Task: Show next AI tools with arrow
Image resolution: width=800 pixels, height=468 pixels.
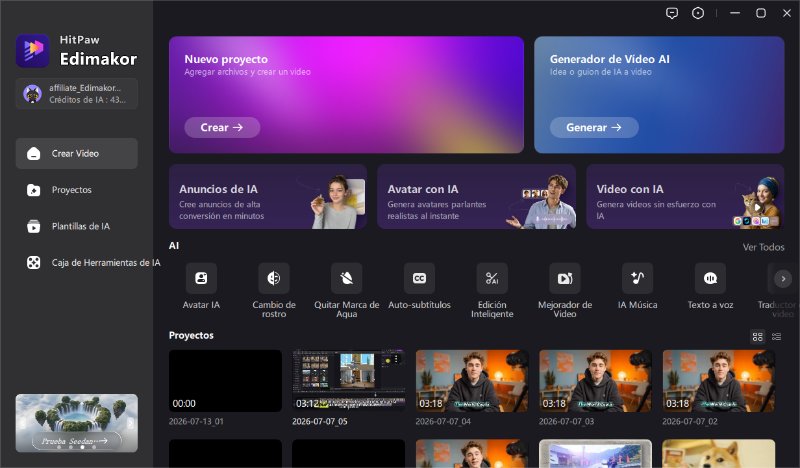Action: click(783, 279)
